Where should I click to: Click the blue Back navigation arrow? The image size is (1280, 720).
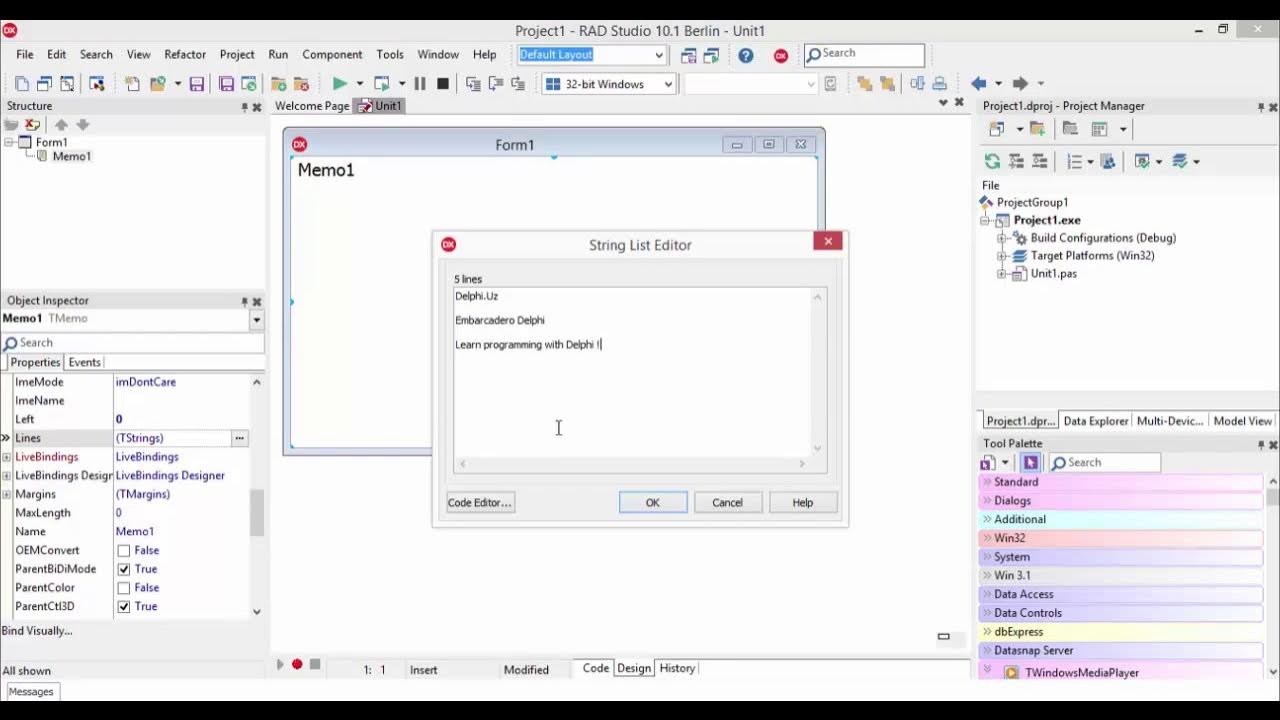(979, 84)
